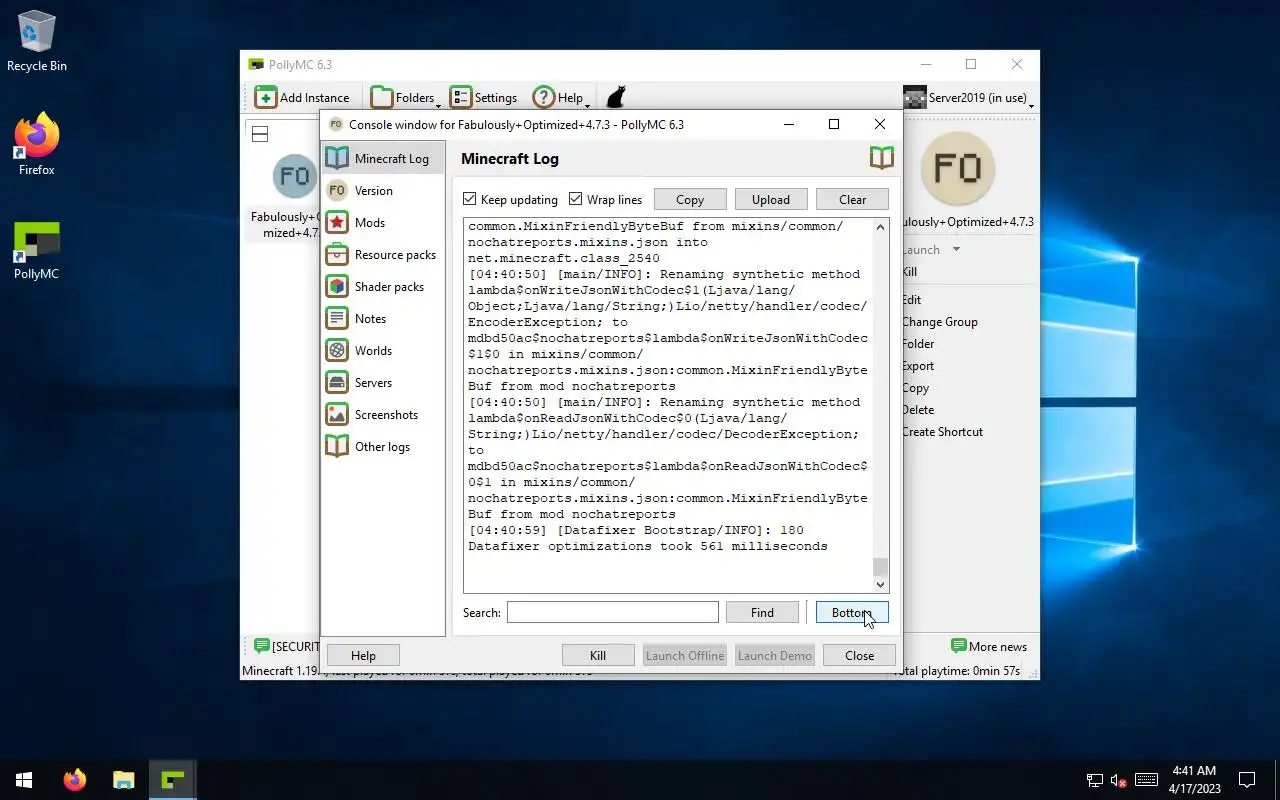Clear the Minecraft log

[852, 199]
